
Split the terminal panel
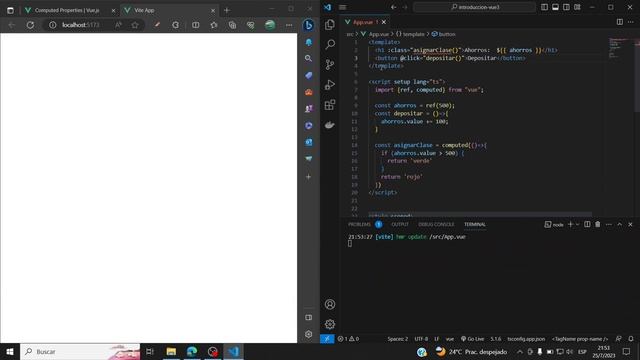click(x=587, y=224)
